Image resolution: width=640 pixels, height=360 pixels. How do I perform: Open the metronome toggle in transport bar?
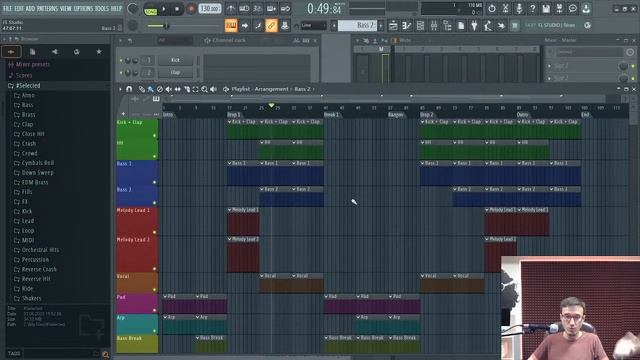(231, 9)
